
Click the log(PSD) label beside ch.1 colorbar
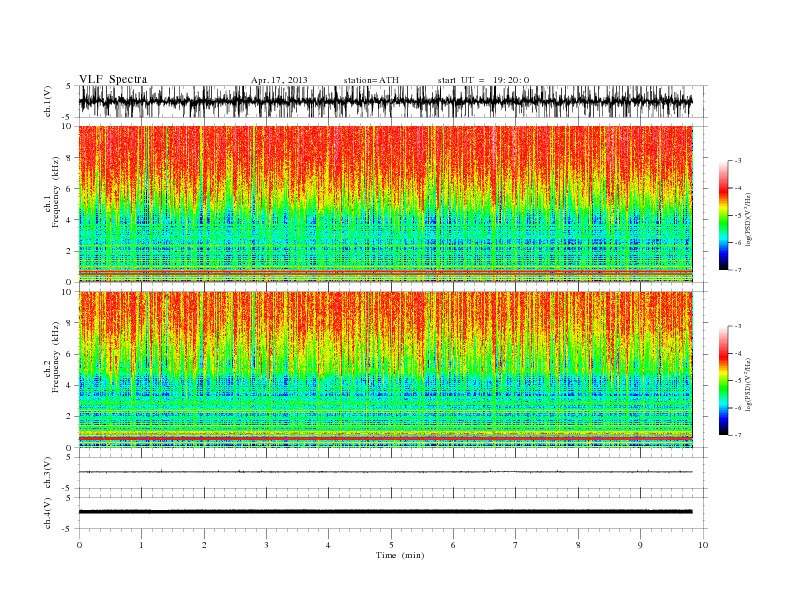748,220
